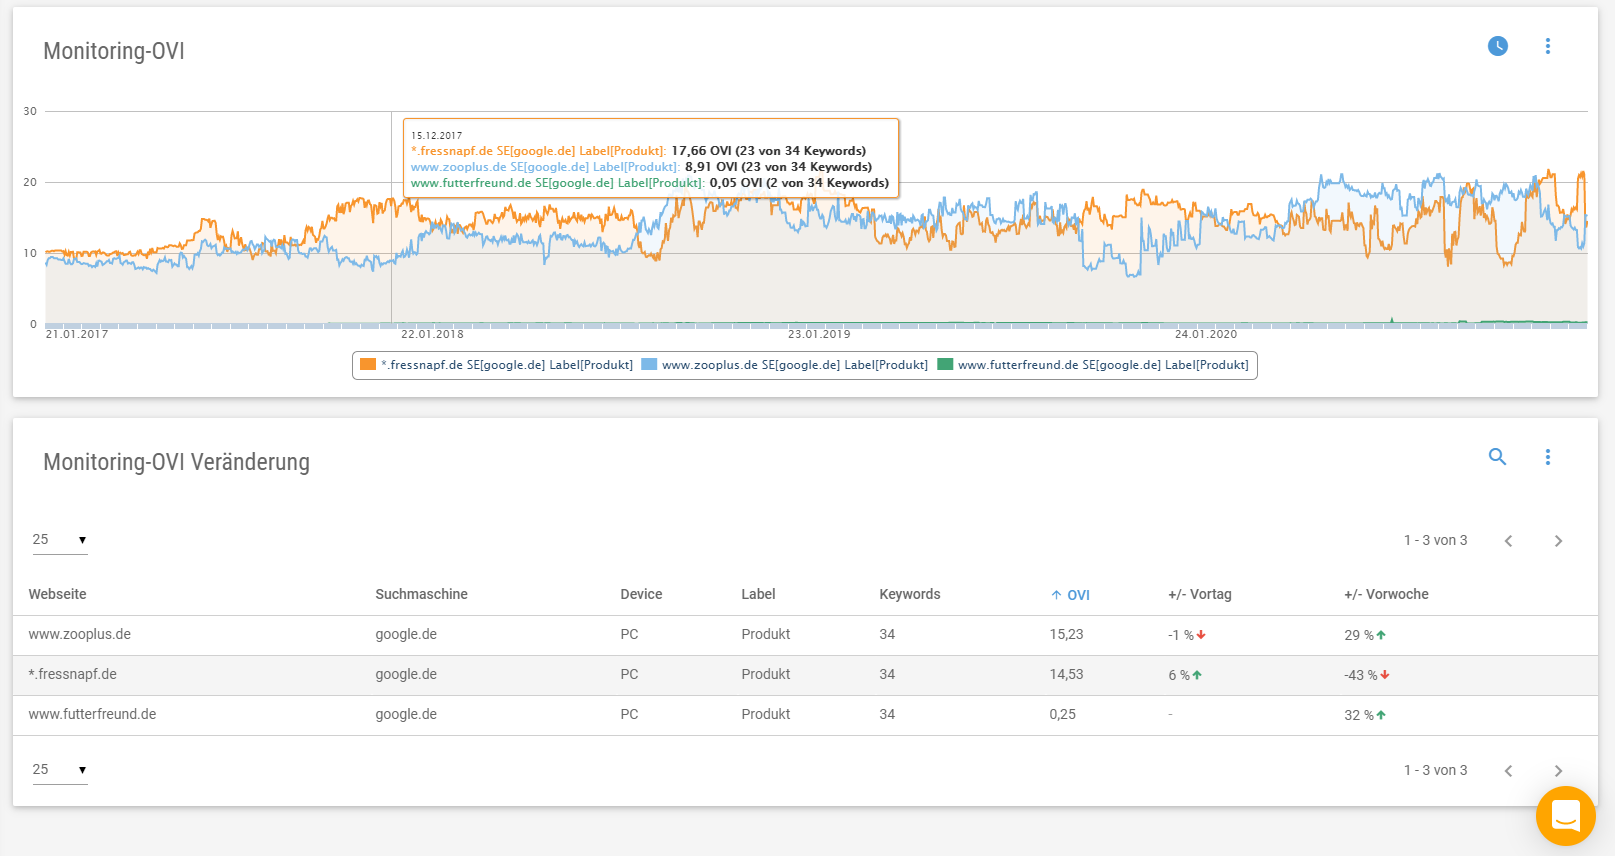Open the time range clock icon in Monitoring-OVI
1615x856 pixels.
1497,46
